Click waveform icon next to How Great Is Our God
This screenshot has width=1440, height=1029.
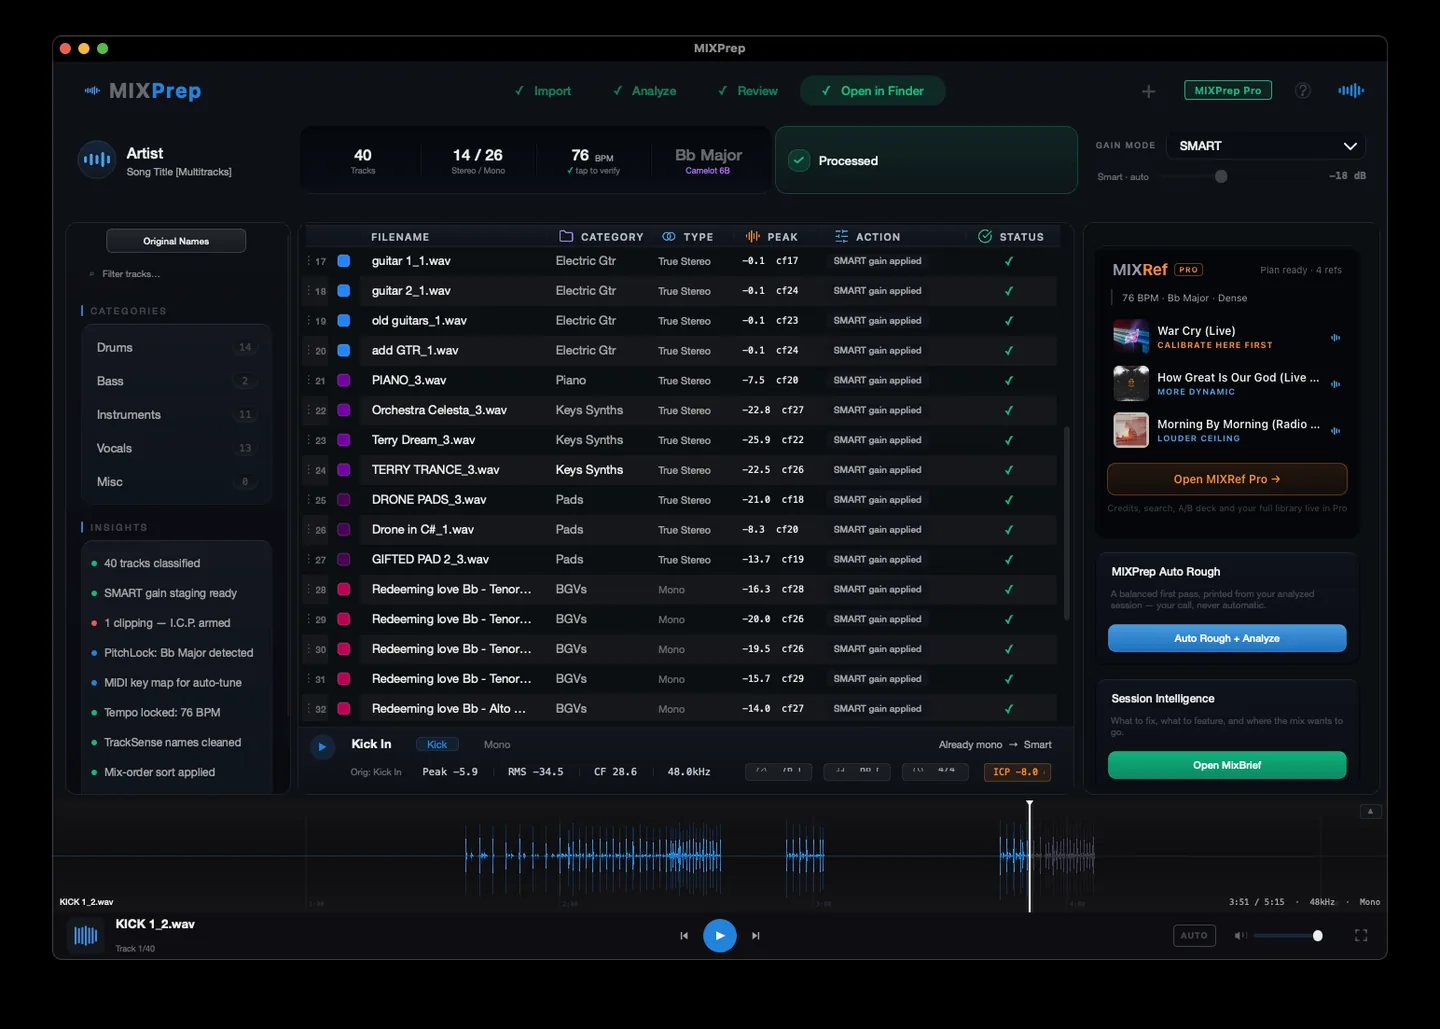(1335, 384)
